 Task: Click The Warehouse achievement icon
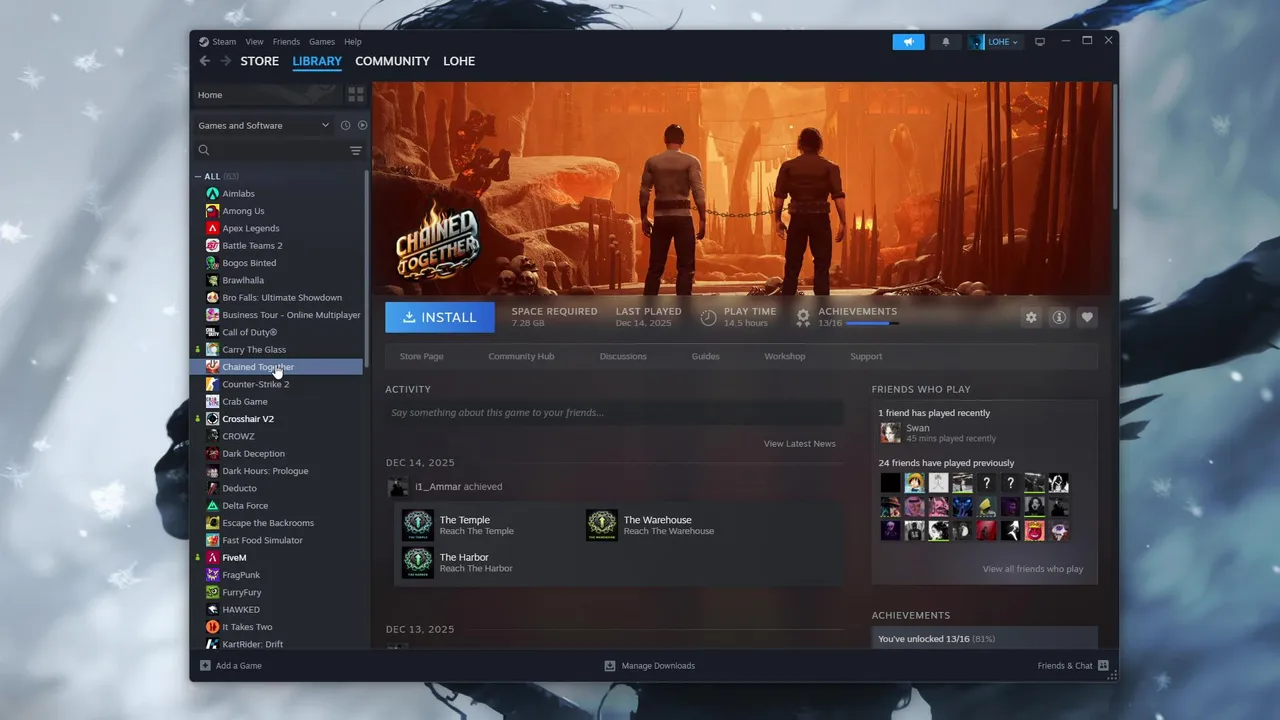tap(602, 525)
